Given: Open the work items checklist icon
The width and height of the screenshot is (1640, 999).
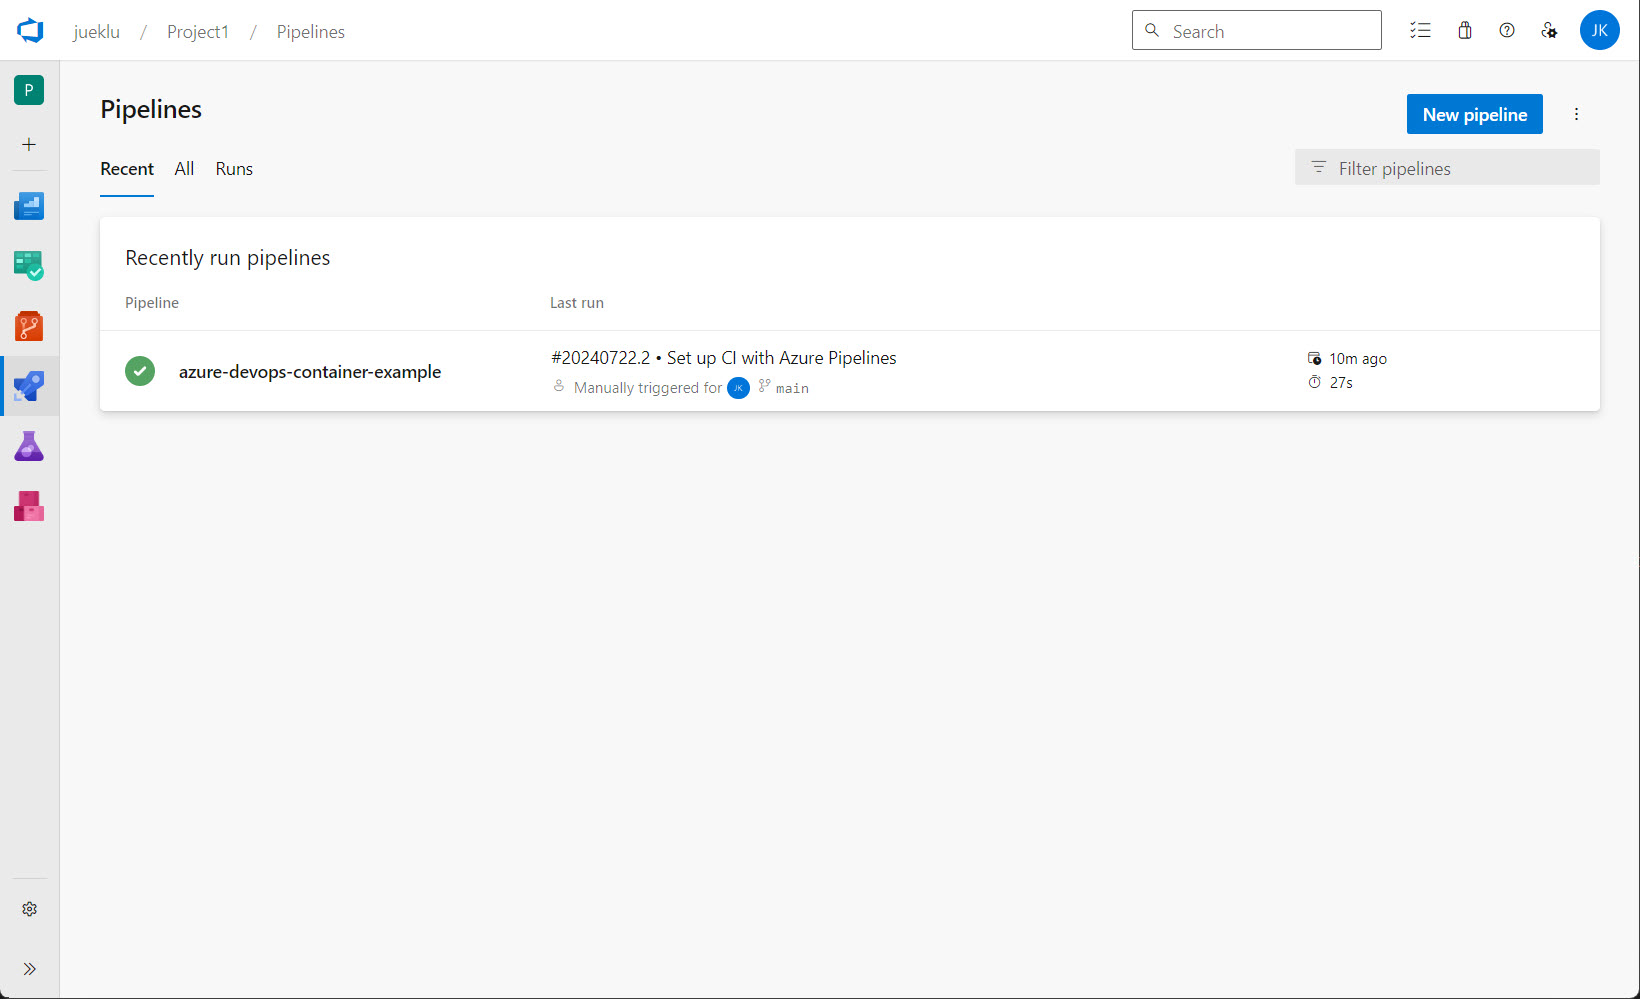Looking at the screenshot, I should point(1420,30).
